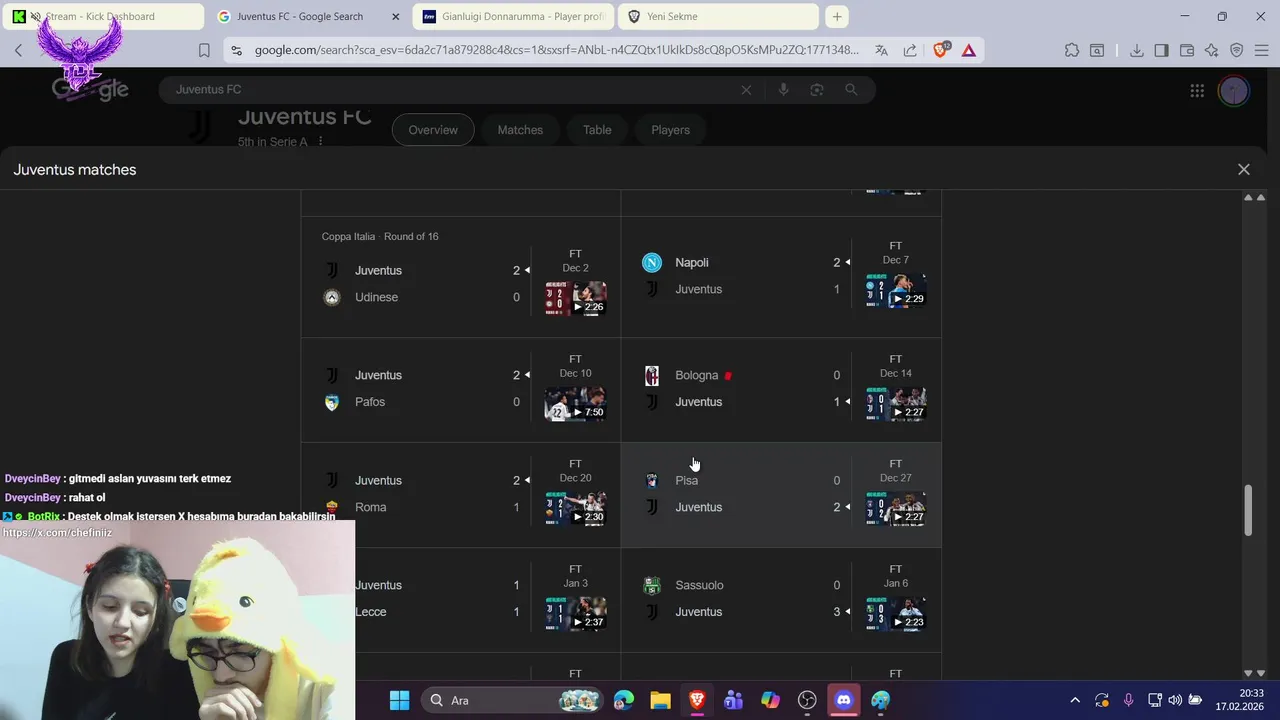Toggle the browser sidebar panel icon
Viewport: 1280px width, 720px height.
pyautogui.click(x=1161, y=50)
